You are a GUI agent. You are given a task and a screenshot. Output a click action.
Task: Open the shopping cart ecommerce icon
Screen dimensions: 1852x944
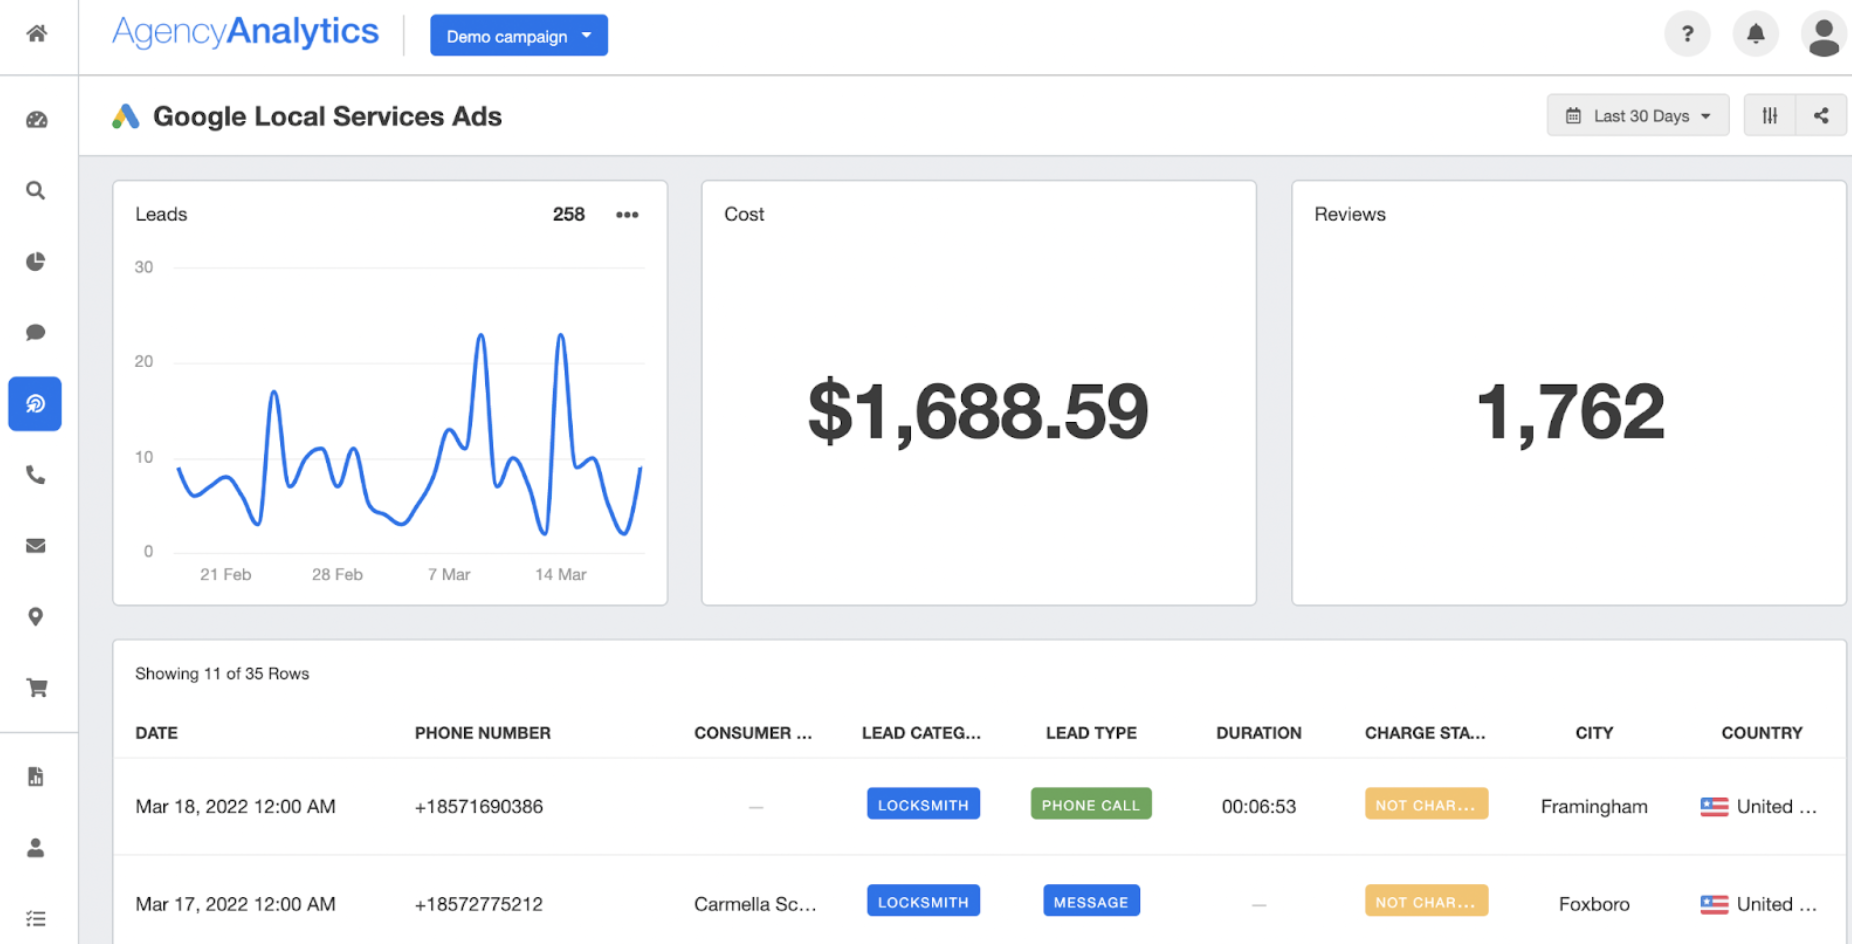[37, 688]
